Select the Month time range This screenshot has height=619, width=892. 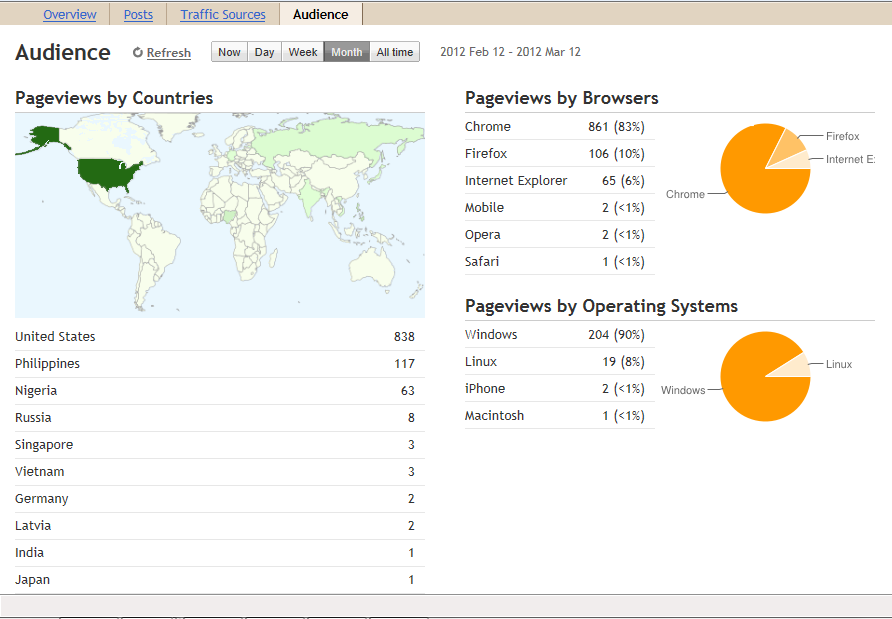click(x=347, y=52)
